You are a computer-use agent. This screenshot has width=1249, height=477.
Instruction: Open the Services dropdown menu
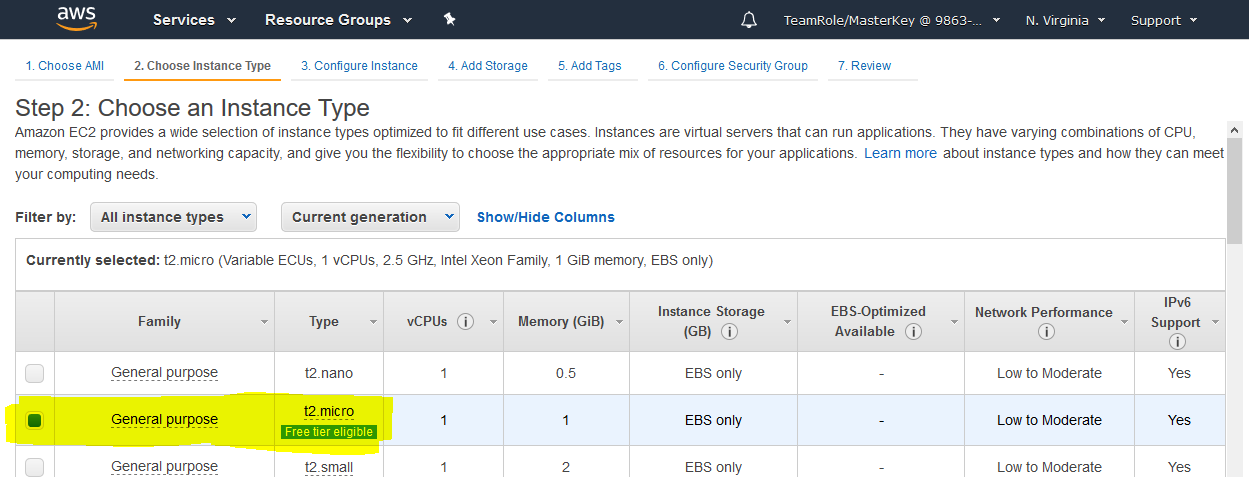194,20
